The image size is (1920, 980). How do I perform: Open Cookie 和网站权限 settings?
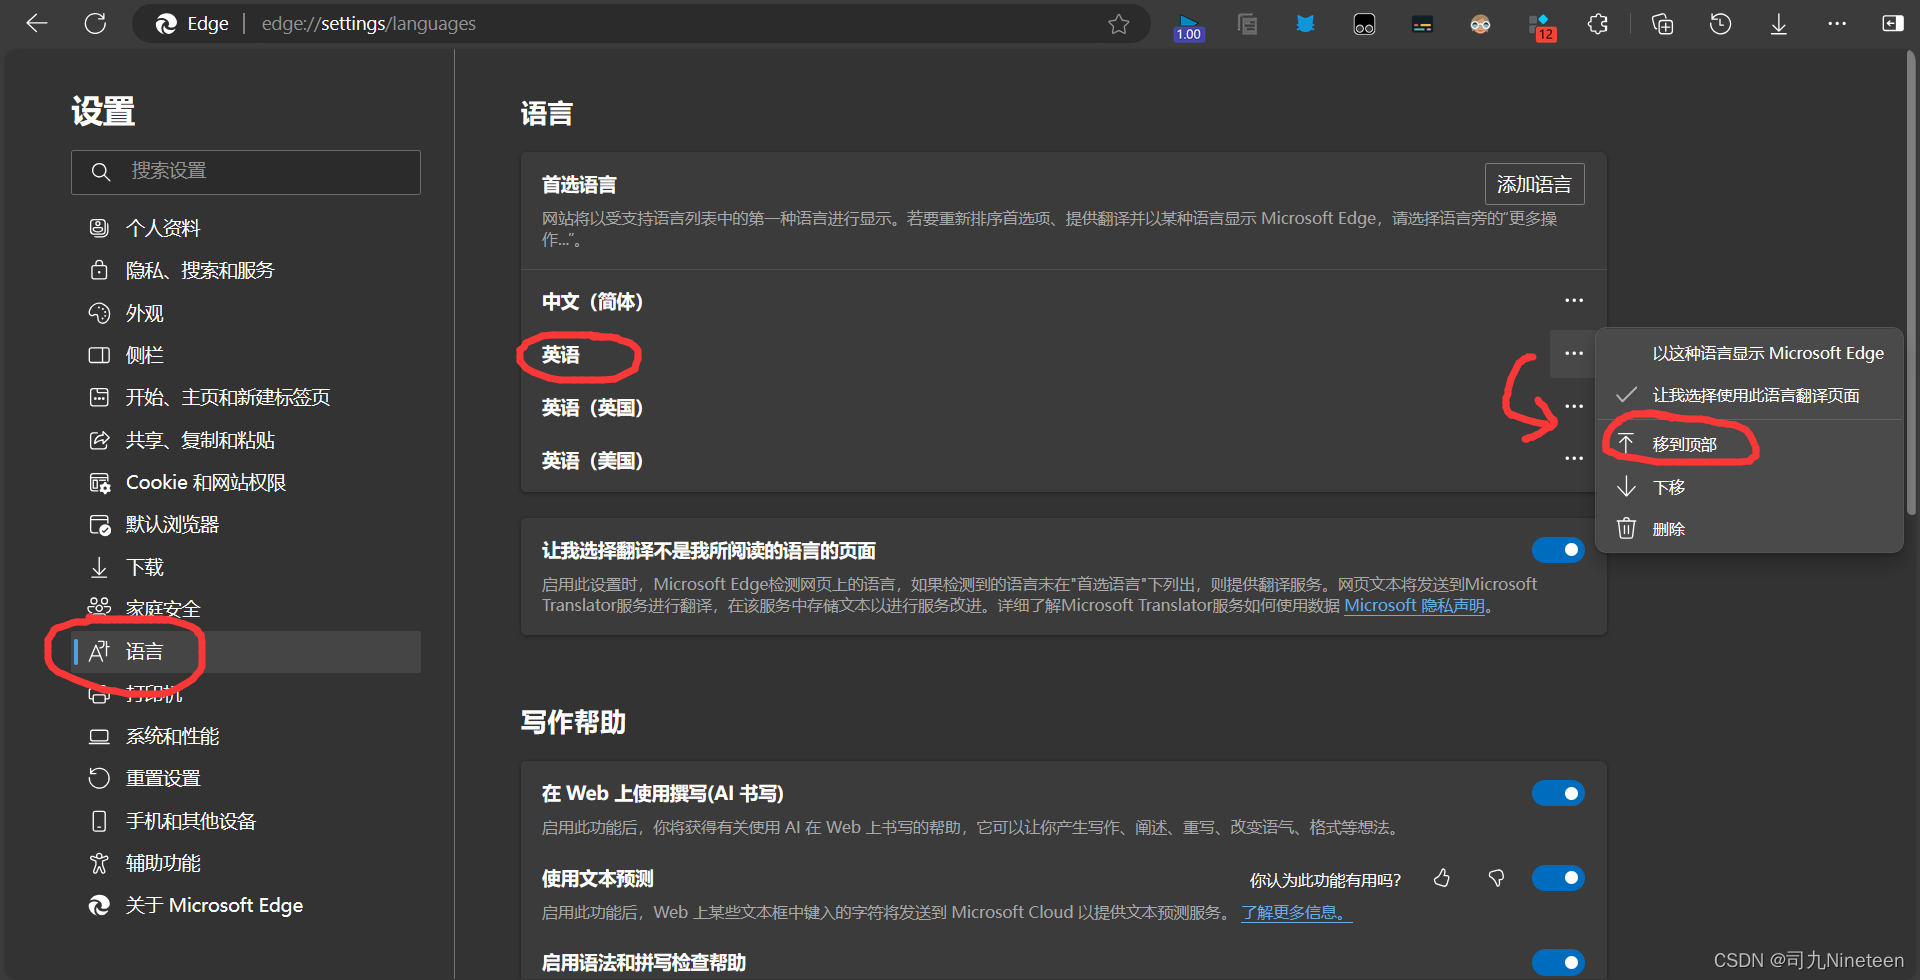pyautogui.click(x=246, y=483)
